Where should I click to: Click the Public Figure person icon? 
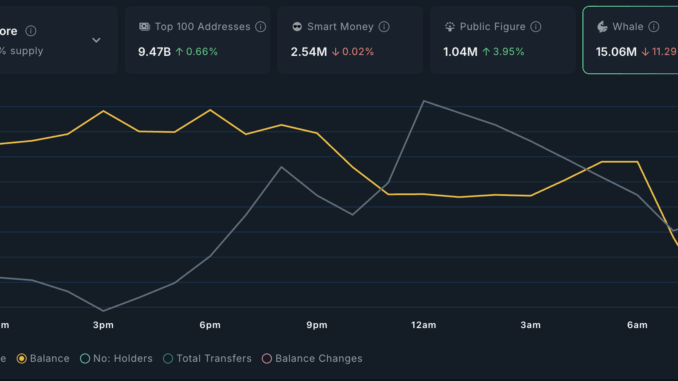[450, 27]
